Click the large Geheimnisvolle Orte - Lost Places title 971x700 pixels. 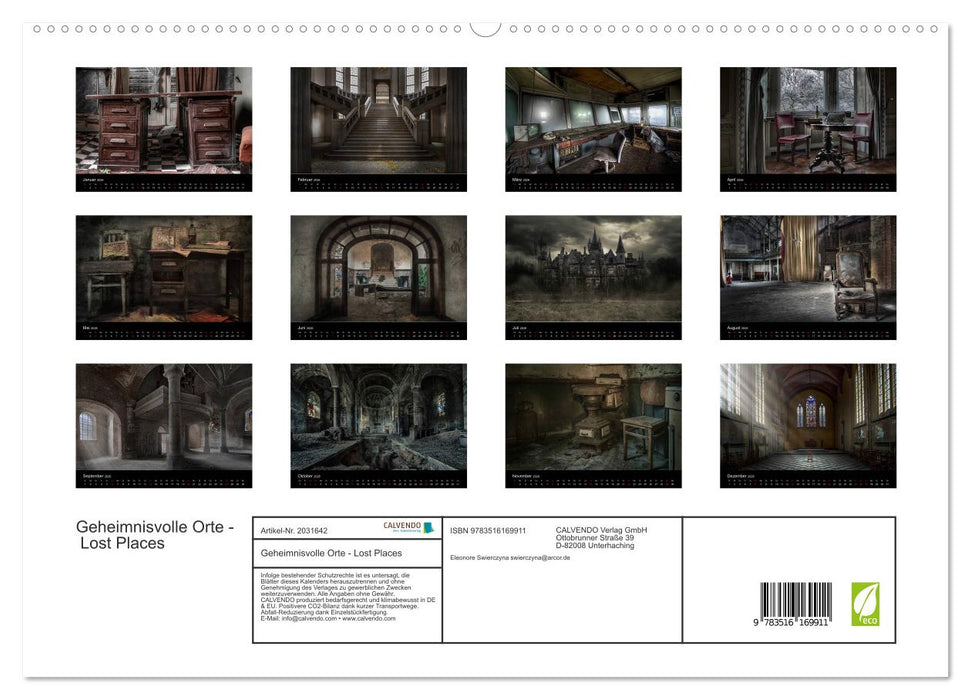pos(155,535)
